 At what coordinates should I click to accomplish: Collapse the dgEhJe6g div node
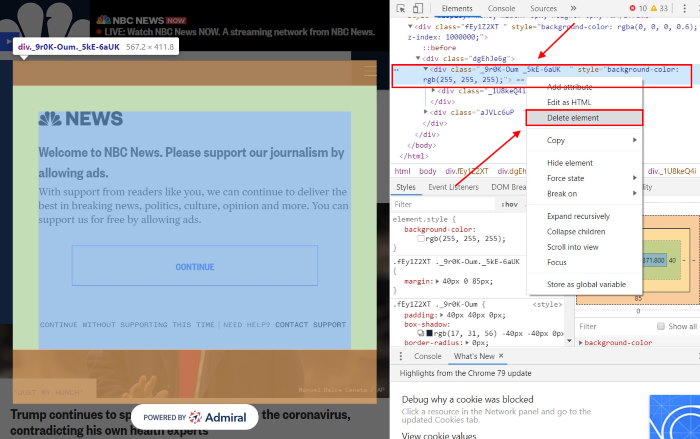point(418,58)
